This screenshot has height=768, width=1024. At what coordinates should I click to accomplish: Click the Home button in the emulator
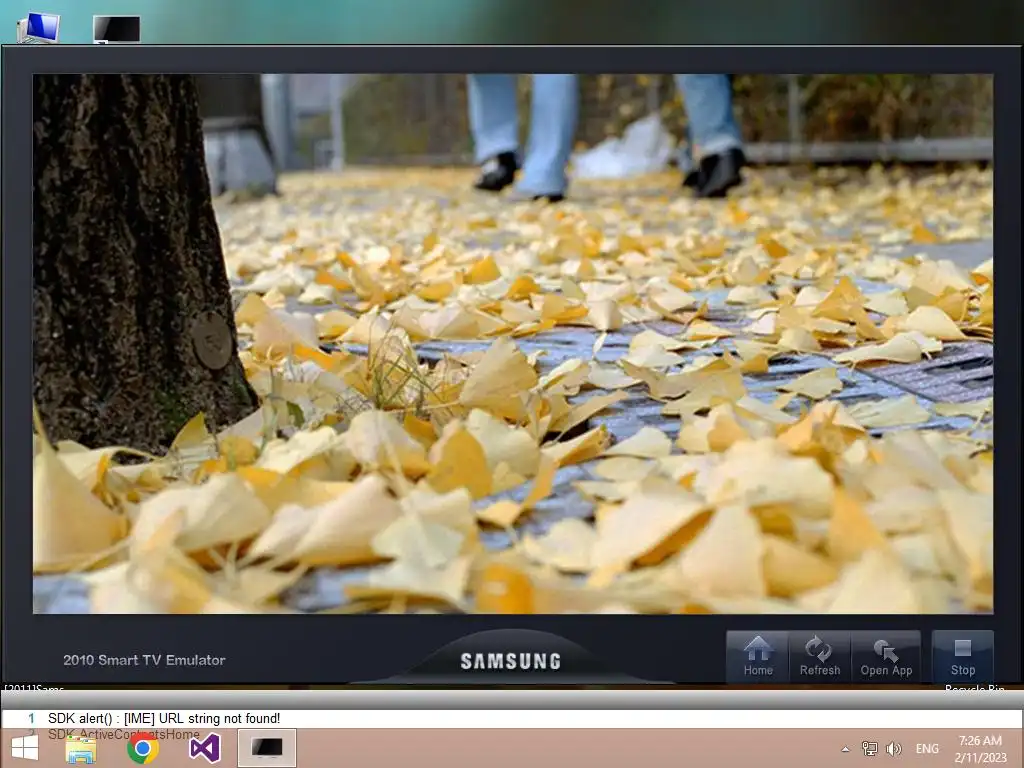758,657
